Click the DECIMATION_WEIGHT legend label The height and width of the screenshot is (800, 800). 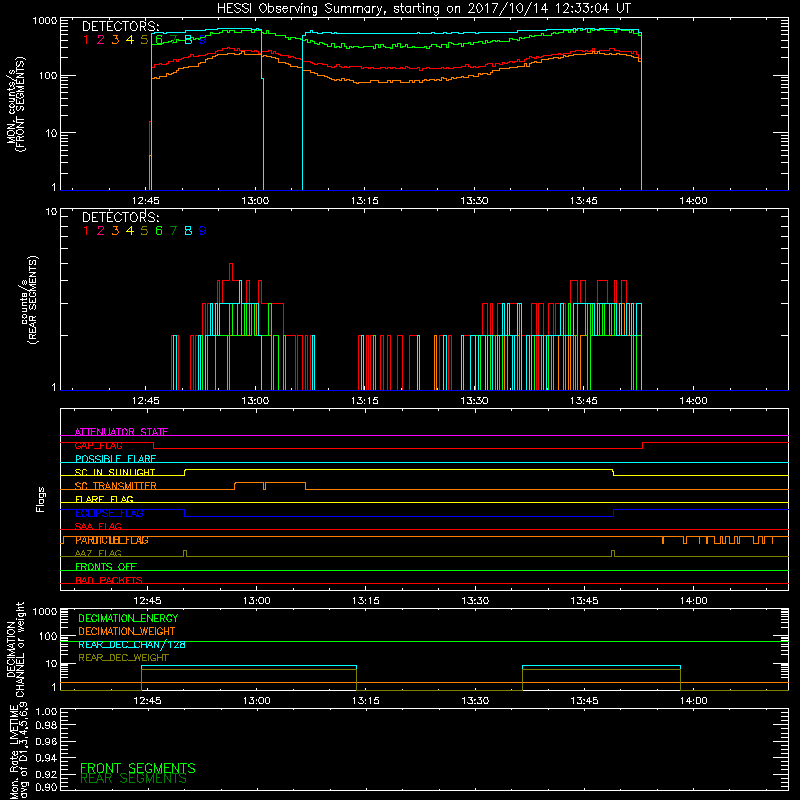(127, 631)
